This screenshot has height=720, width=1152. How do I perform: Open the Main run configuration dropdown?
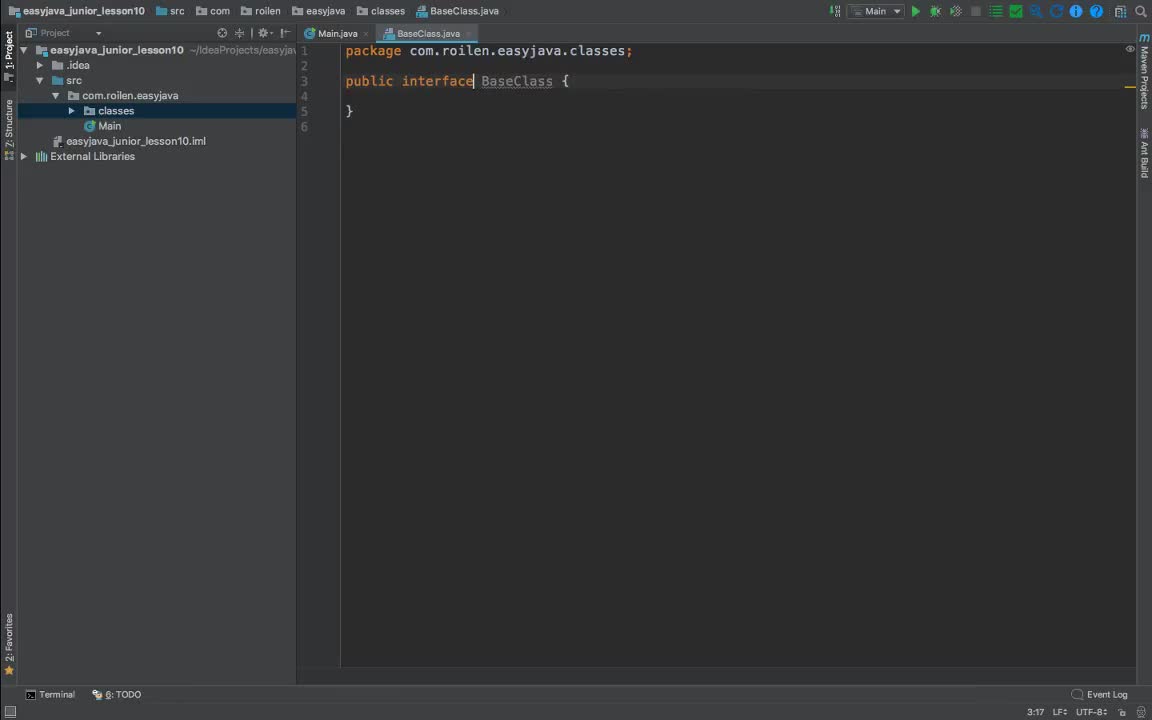point(876,12)
